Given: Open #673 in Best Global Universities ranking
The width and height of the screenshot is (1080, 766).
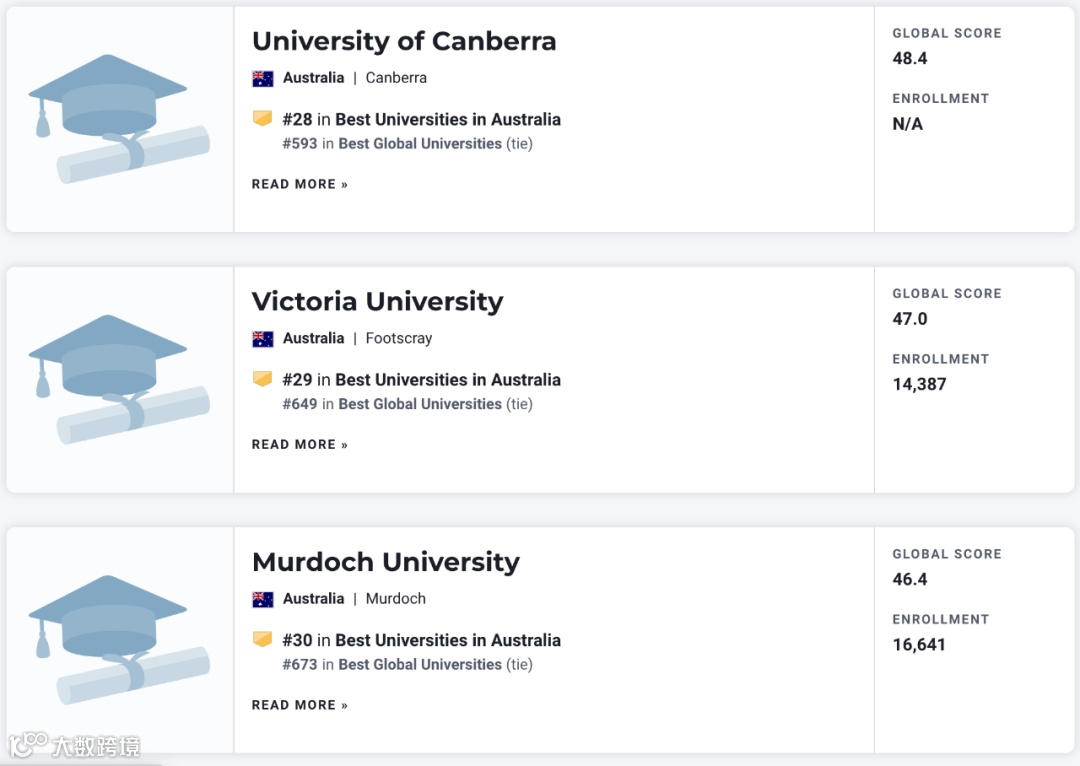Looking at the screenshot, I should [x=407, y=665].
